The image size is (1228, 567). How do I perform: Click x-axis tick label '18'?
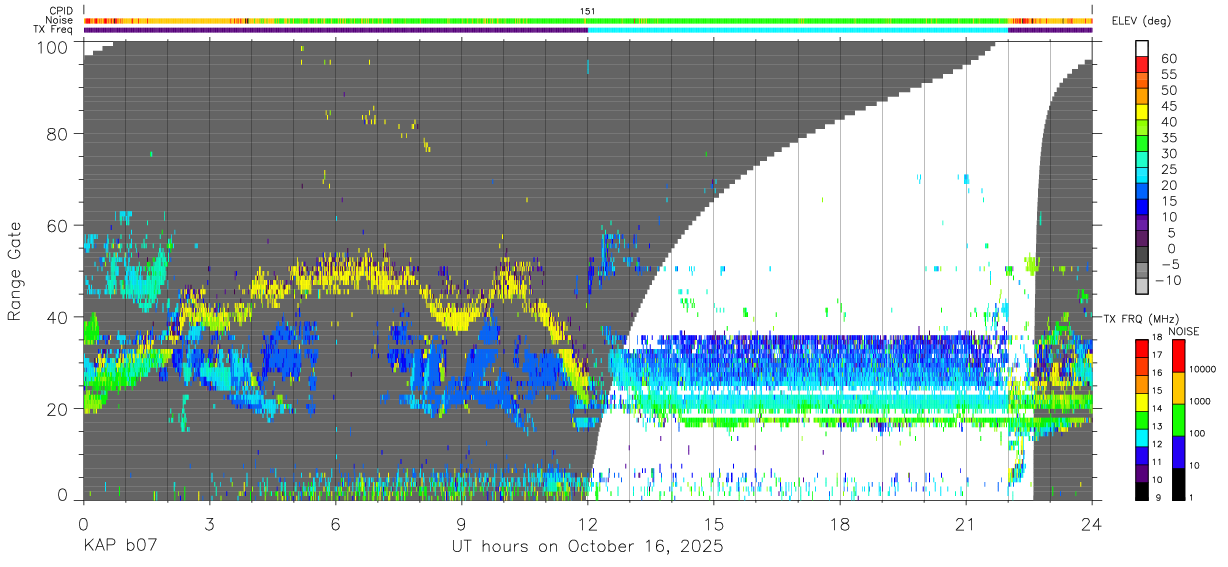point(840,523)
